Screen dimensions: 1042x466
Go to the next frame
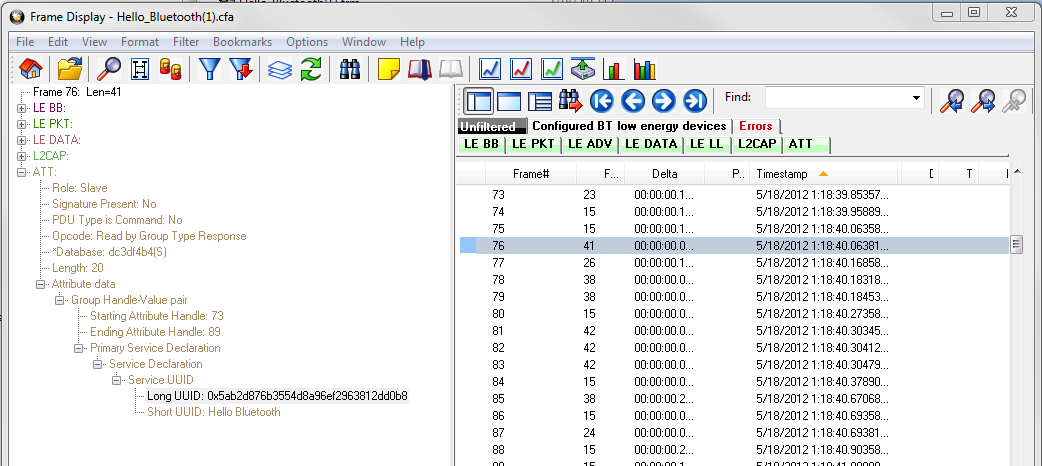[x=663, y=101]
